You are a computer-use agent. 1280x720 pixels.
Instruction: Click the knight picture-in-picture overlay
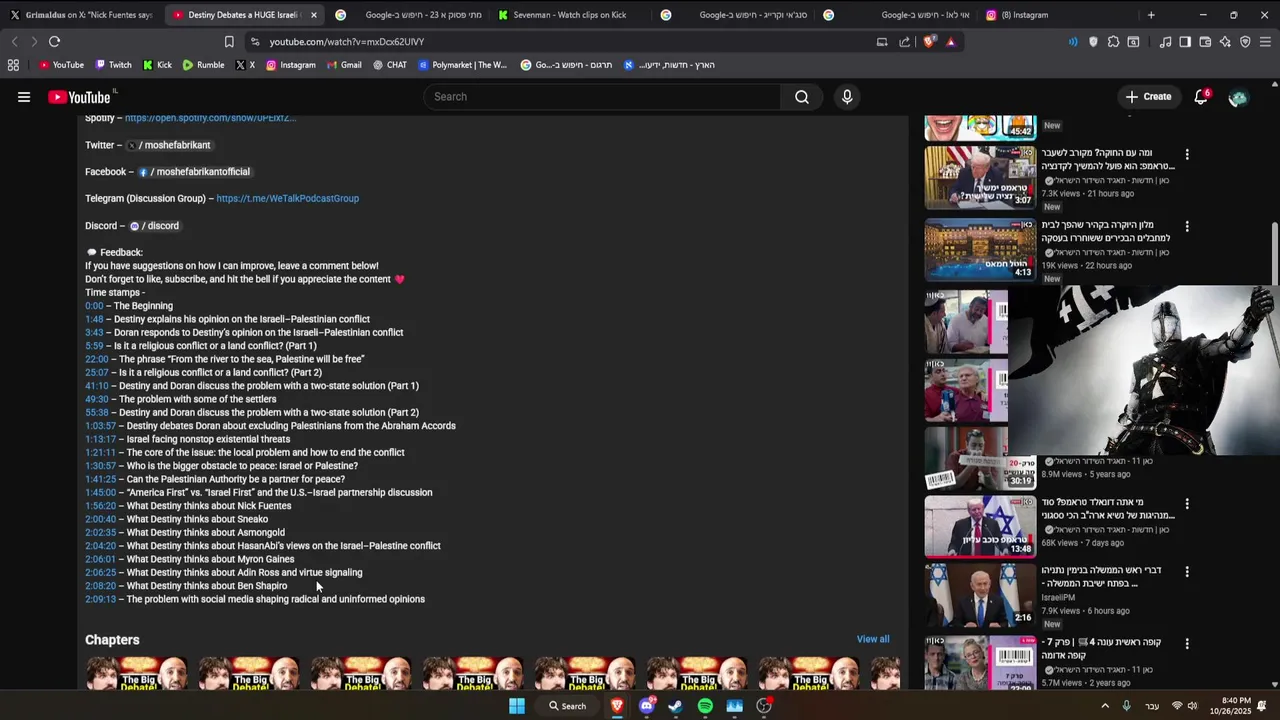coord(1143,370)
